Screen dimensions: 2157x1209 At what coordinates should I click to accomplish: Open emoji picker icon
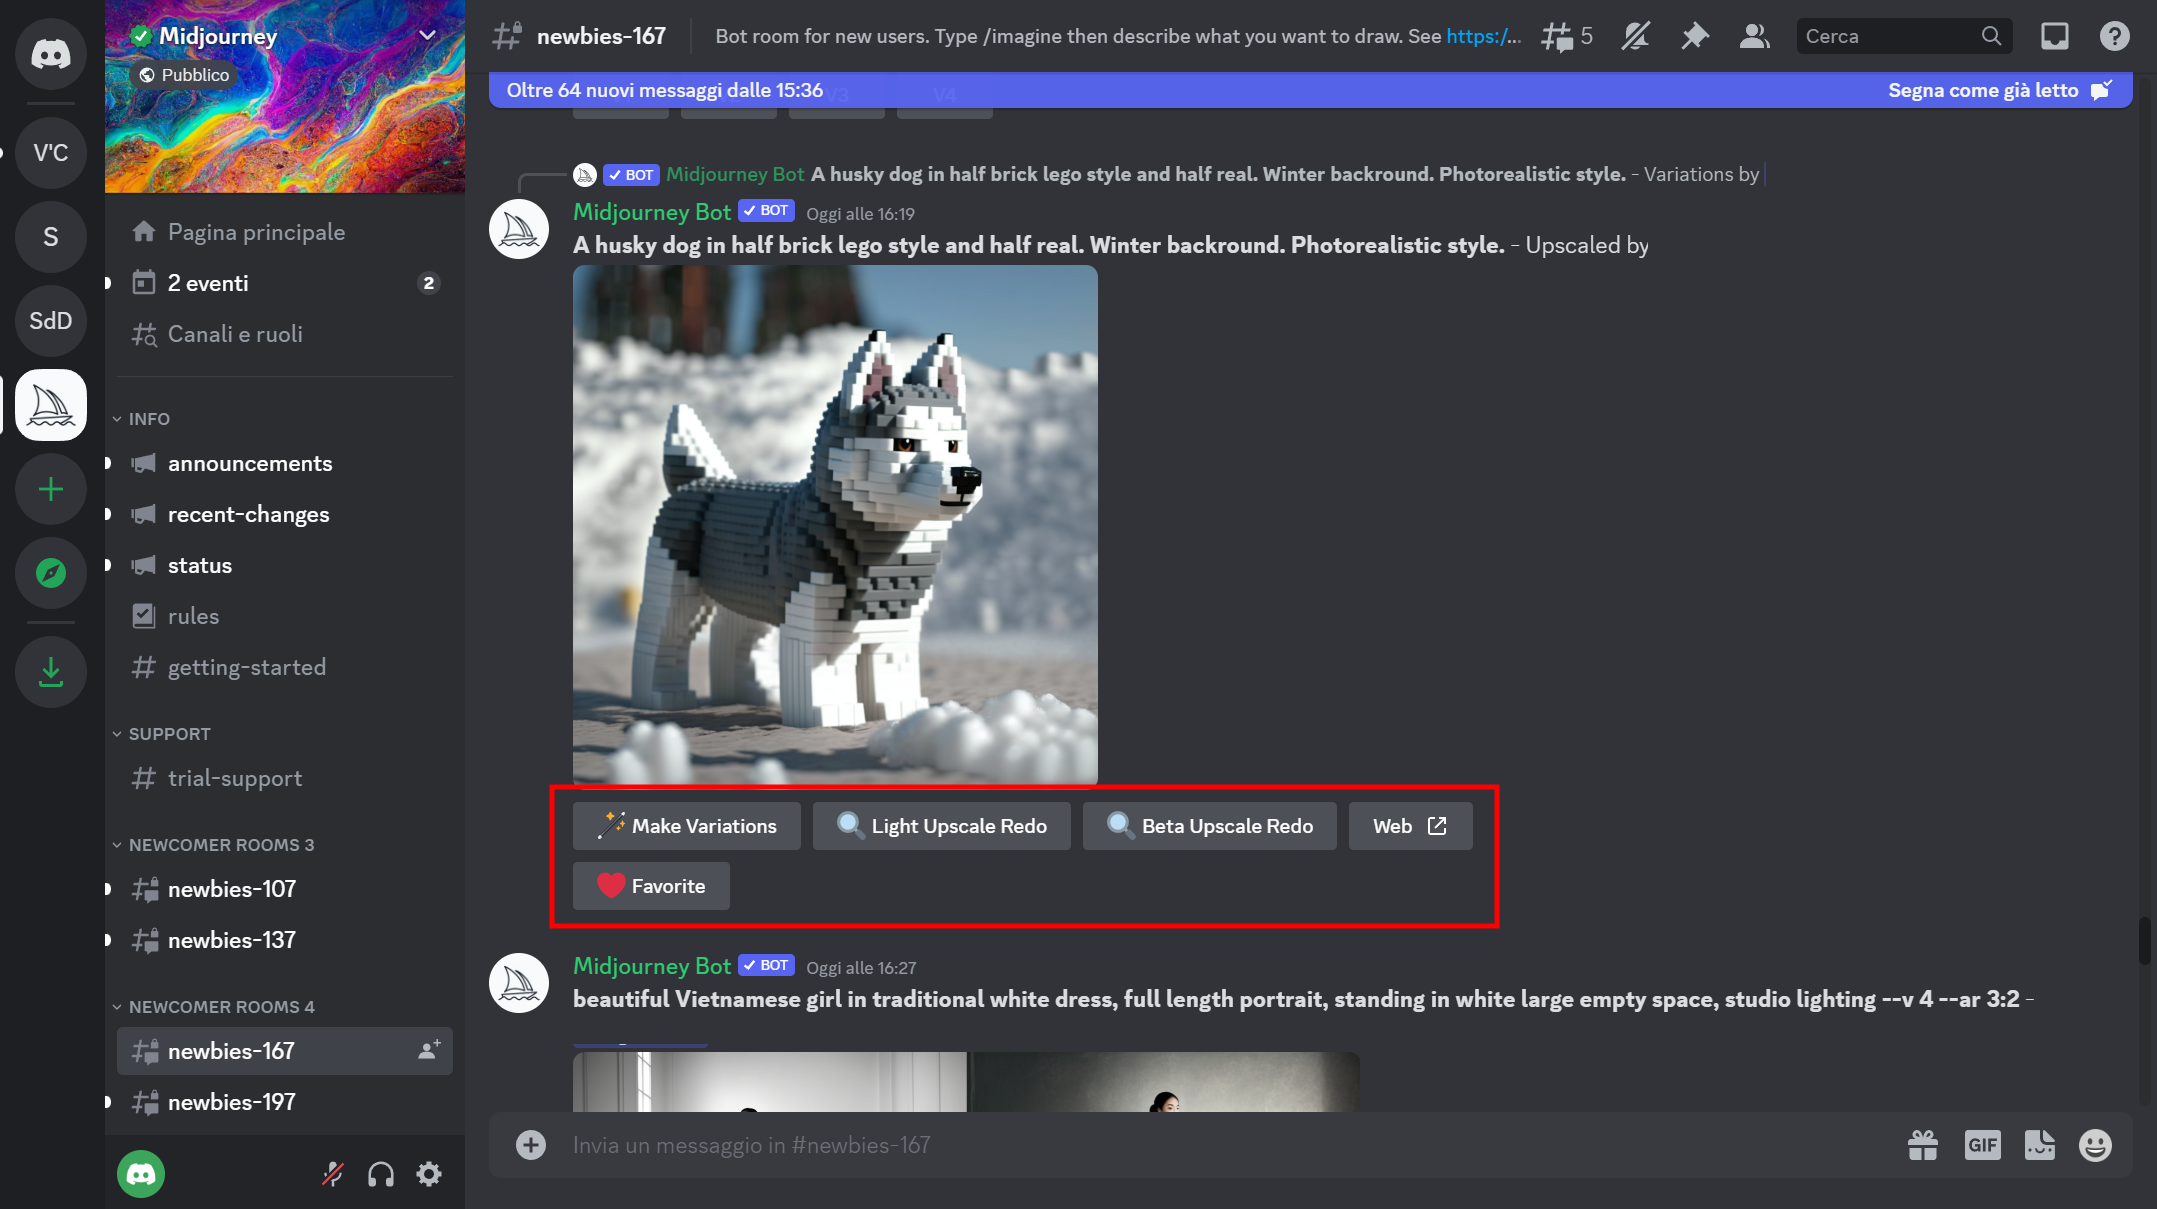2094,1145
